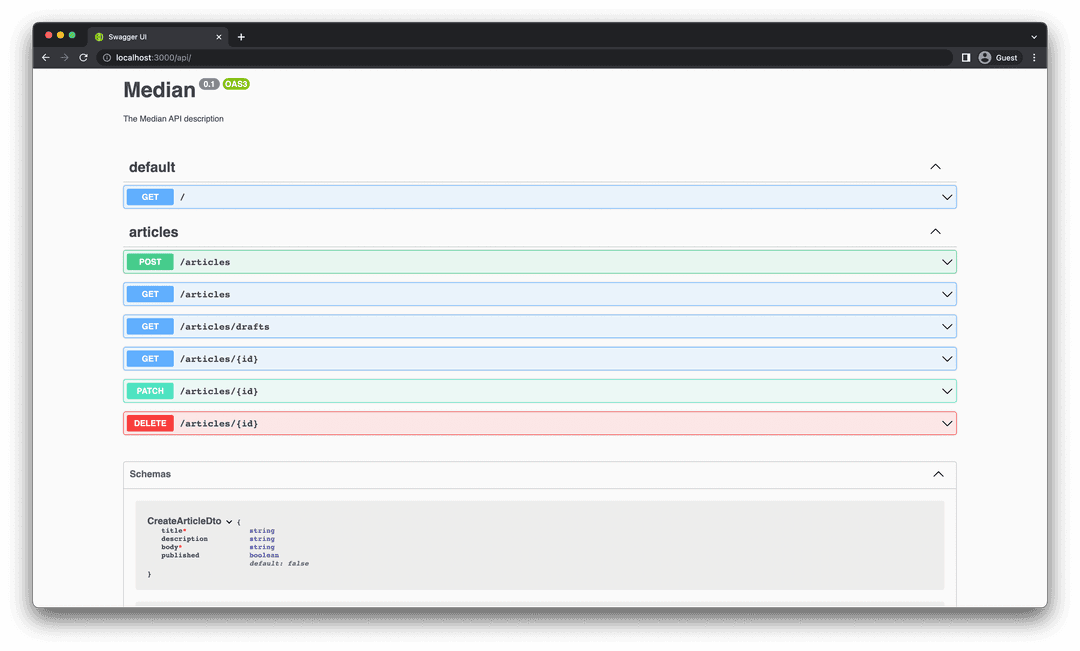
Task: Open a new browser tab
Action: [241, 36]
